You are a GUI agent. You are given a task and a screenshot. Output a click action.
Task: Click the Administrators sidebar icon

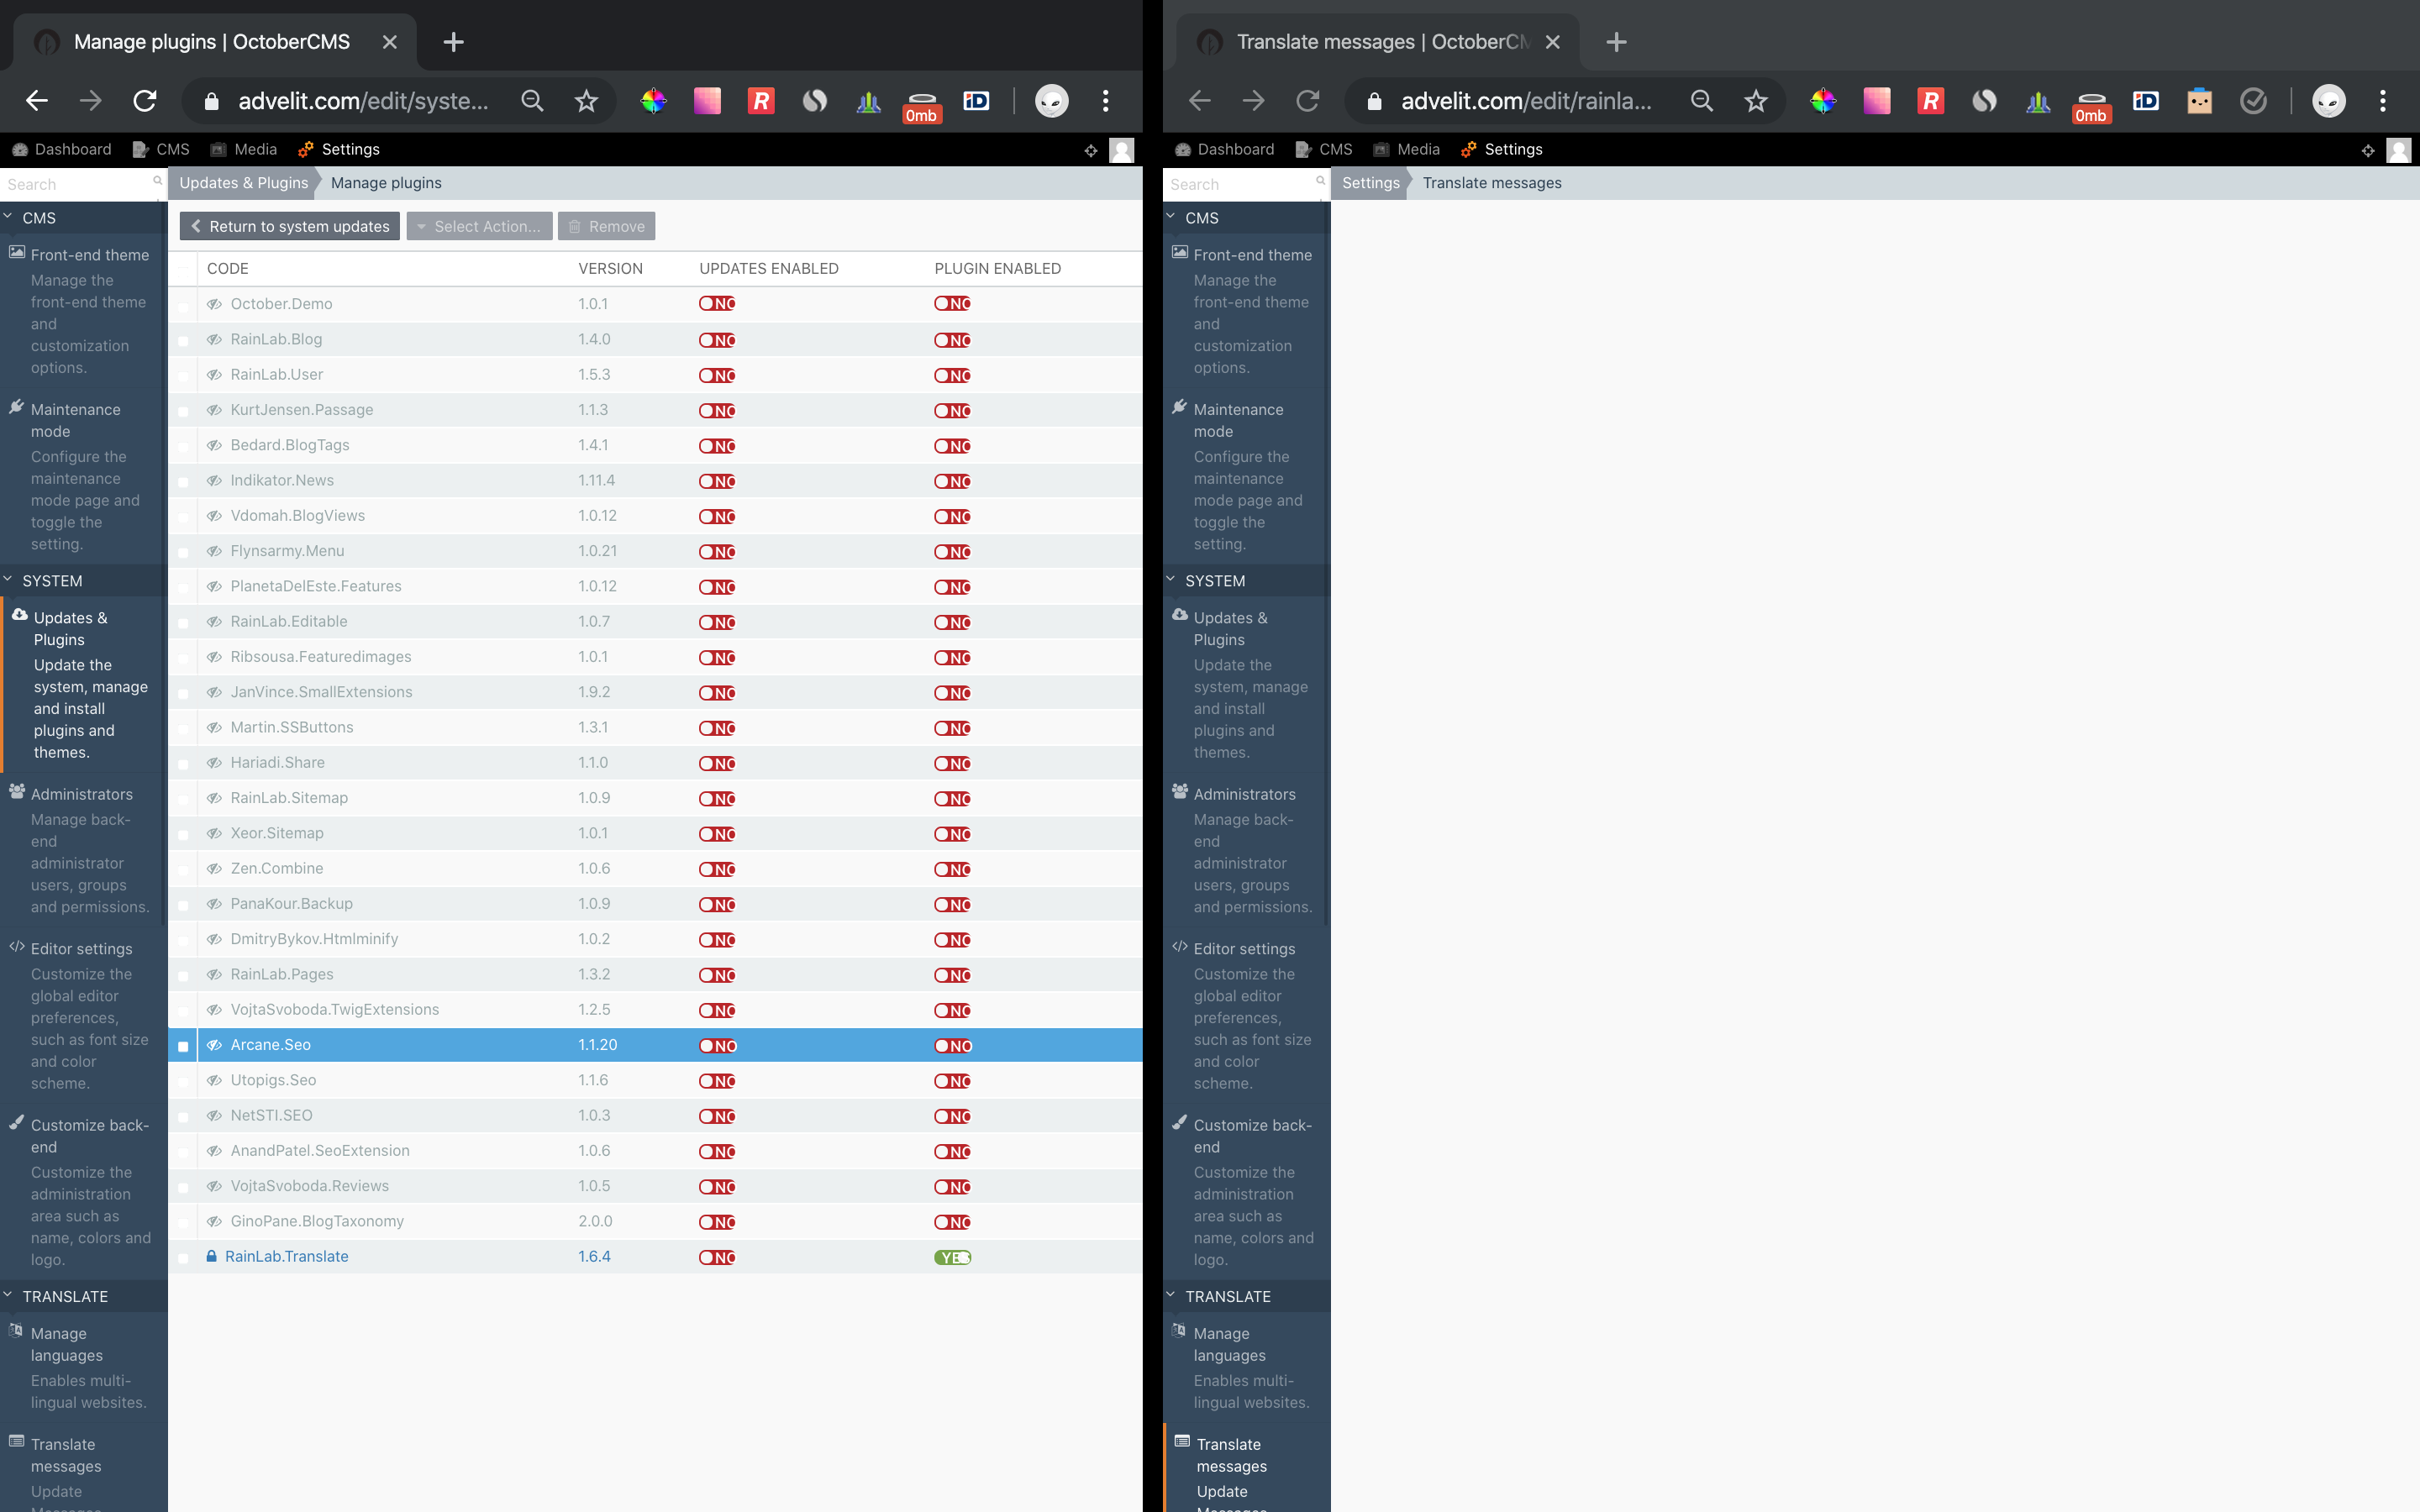(16, 791)
